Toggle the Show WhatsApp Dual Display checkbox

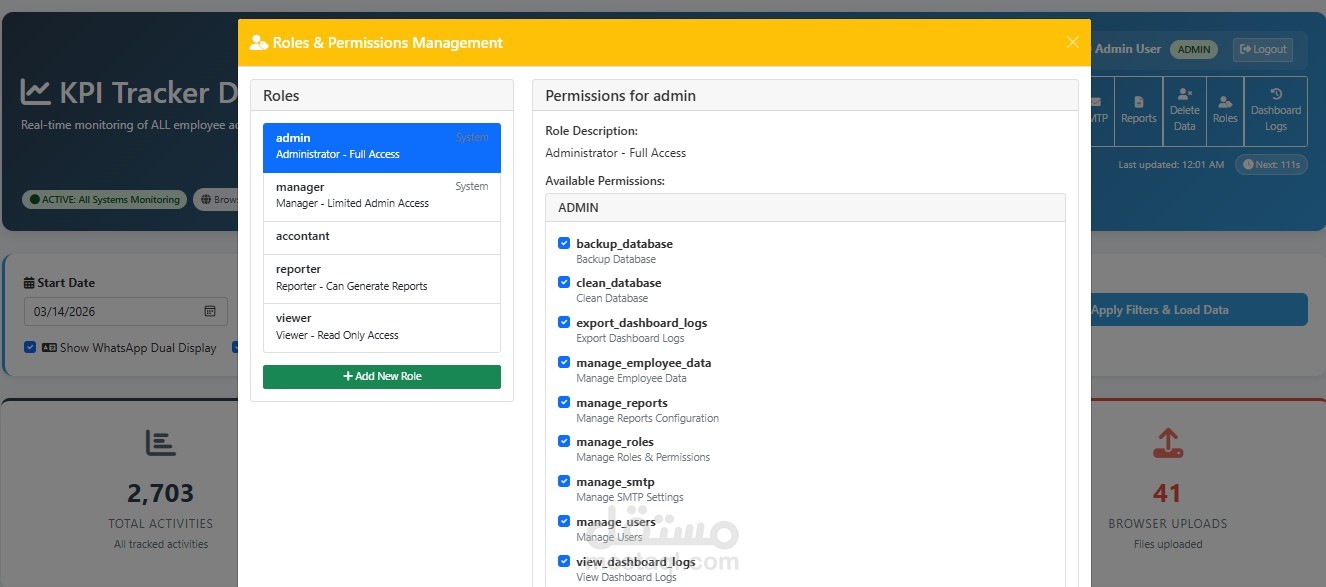point(30,347)
